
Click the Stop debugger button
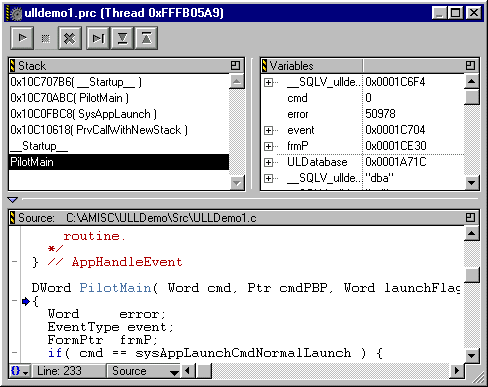point(46,39)
